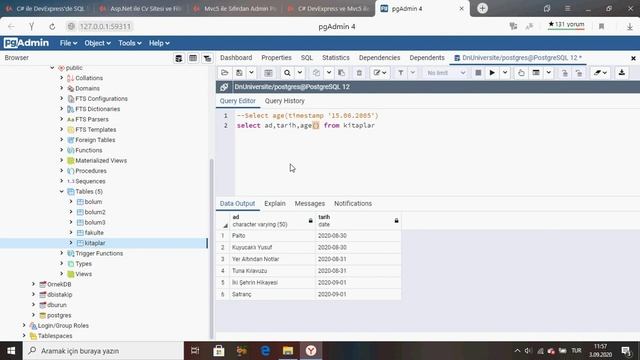
Task: Open Notifications output tab
Action: coord(353,203)
